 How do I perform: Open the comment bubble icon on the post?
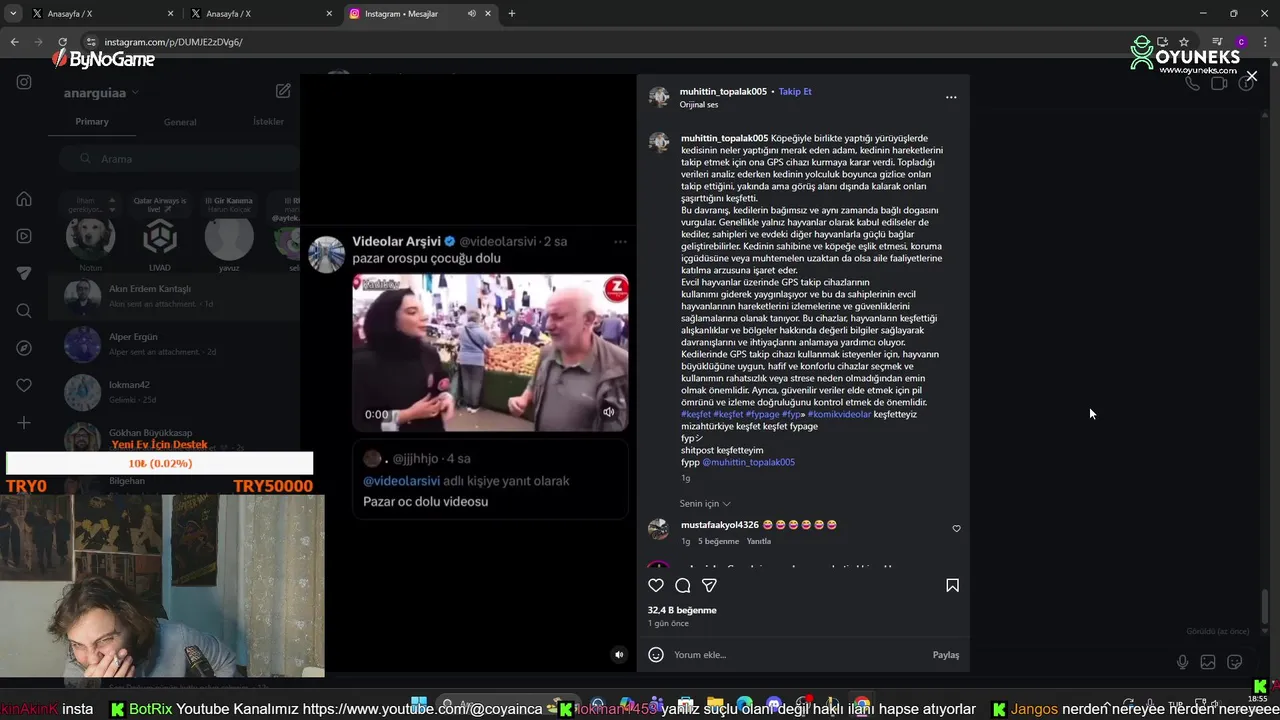pos(682,585)
